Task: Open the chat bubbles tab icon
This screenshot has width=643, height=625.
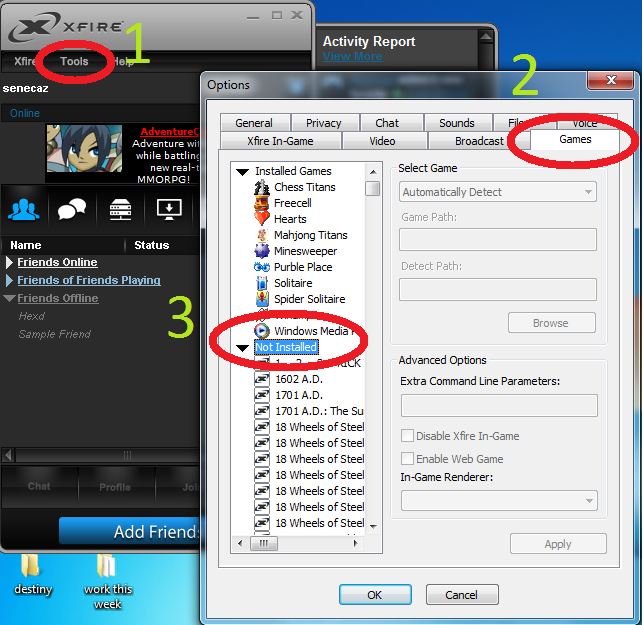Action: click(72, 209)
